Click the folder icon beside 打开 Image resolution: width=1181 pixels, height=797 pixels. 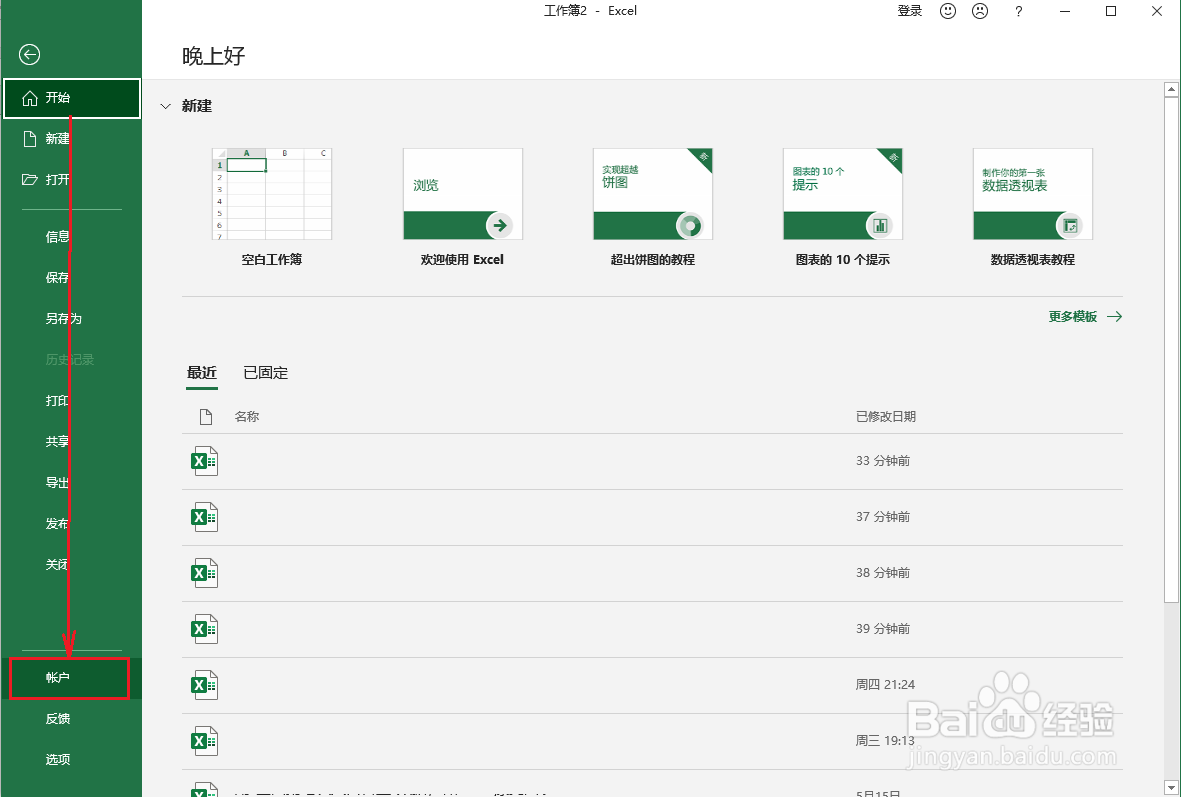30,179
